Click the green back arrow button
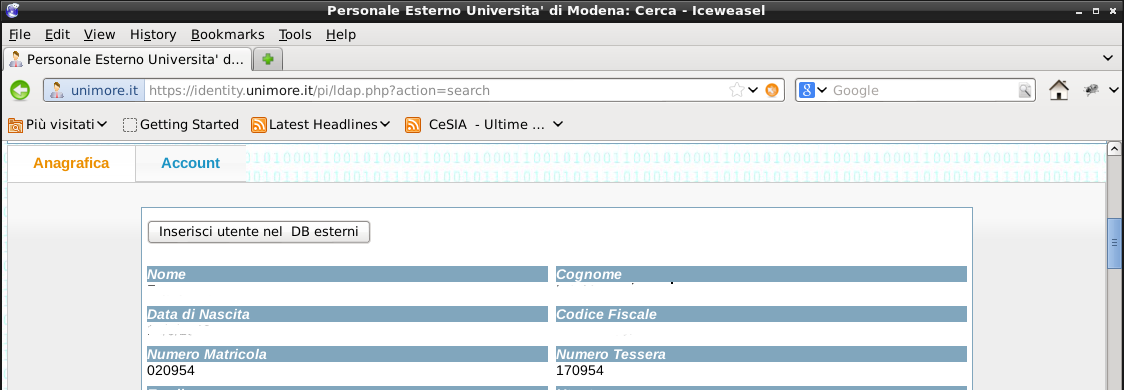1124x390 pixels. pos(20,90)
